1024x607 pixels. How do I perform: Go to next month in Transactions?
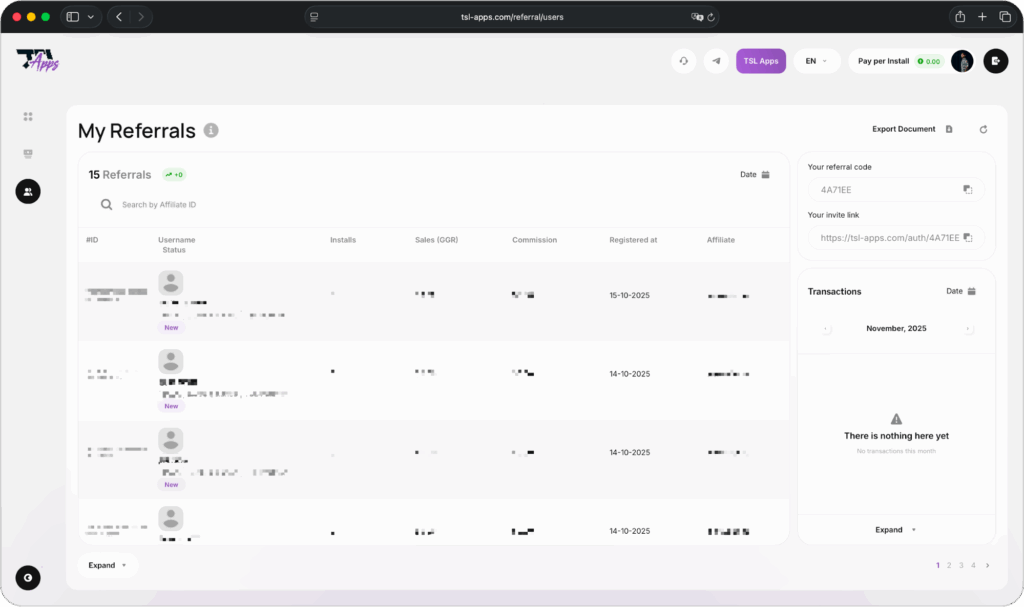pos(967,329)
